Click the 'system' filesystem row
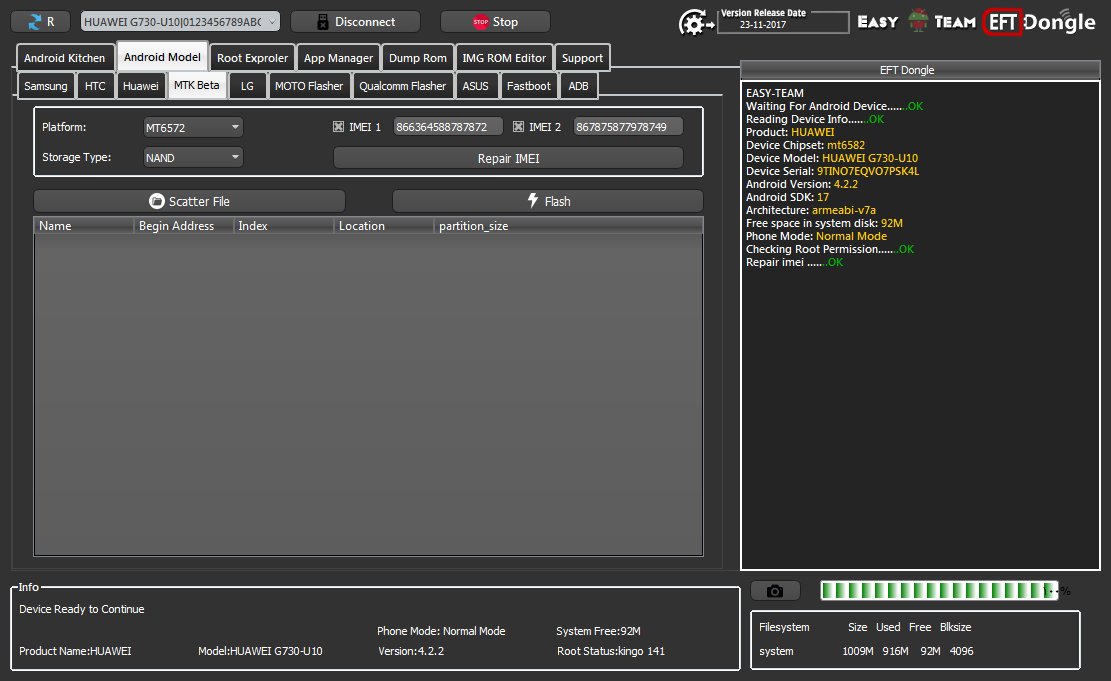 866,651
